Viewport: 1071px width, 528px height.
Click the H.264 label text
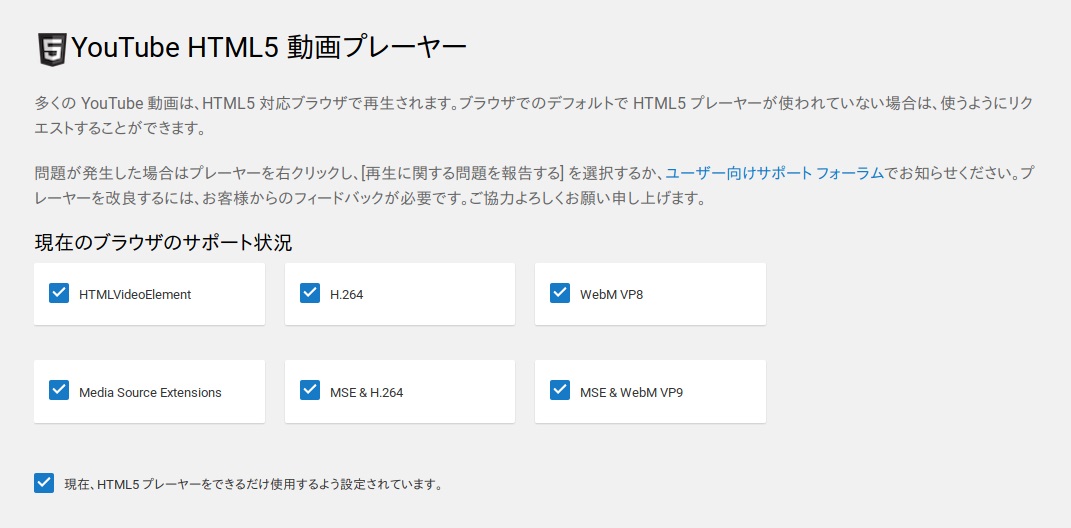click(346, 295)
